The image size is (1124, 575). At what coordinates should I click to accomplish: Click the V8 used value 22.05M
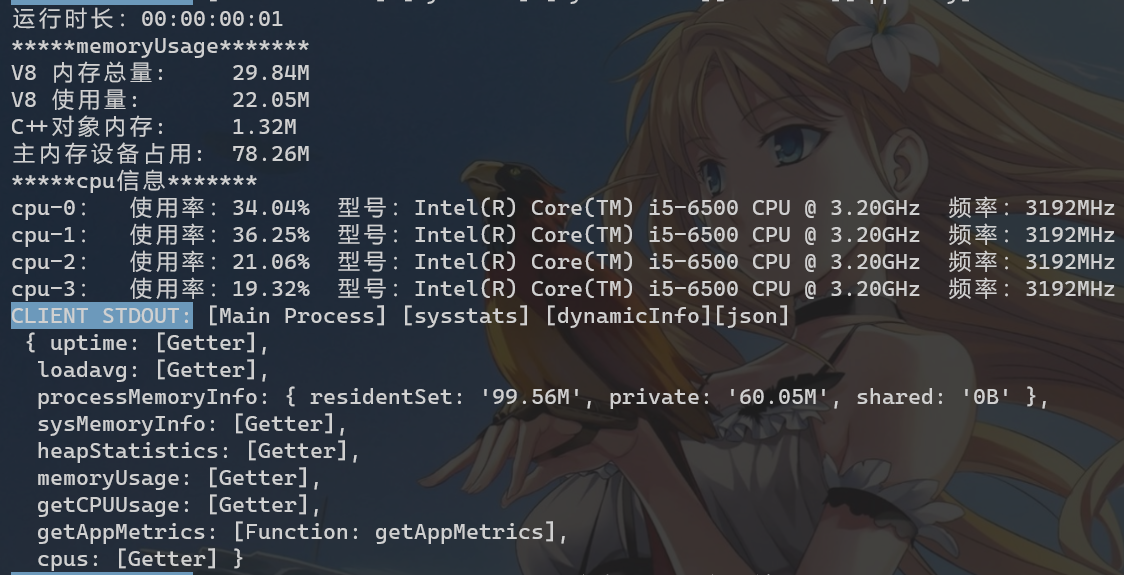[x=271, y=100]
